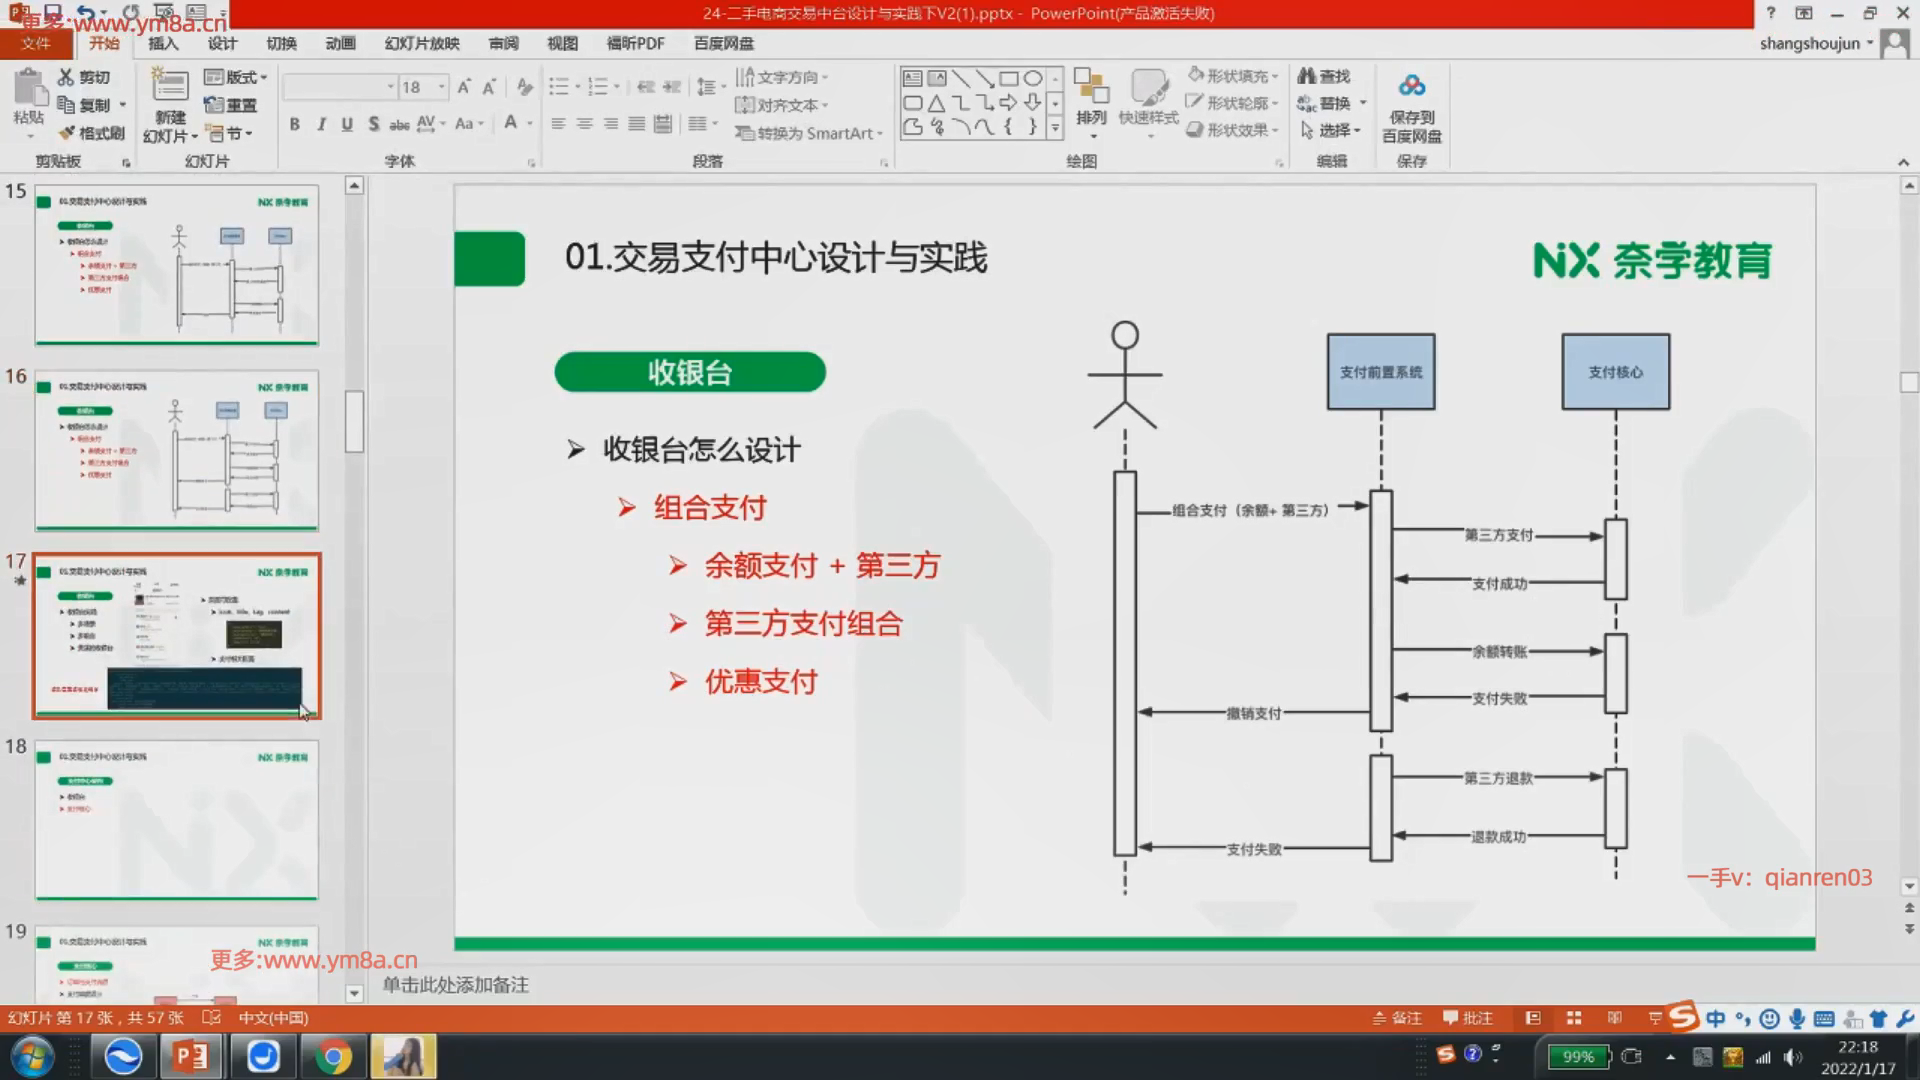Click the Cut (剪切) icon
The width and height of the screenshot is (1920, 1080).
(x=66, y=77)
